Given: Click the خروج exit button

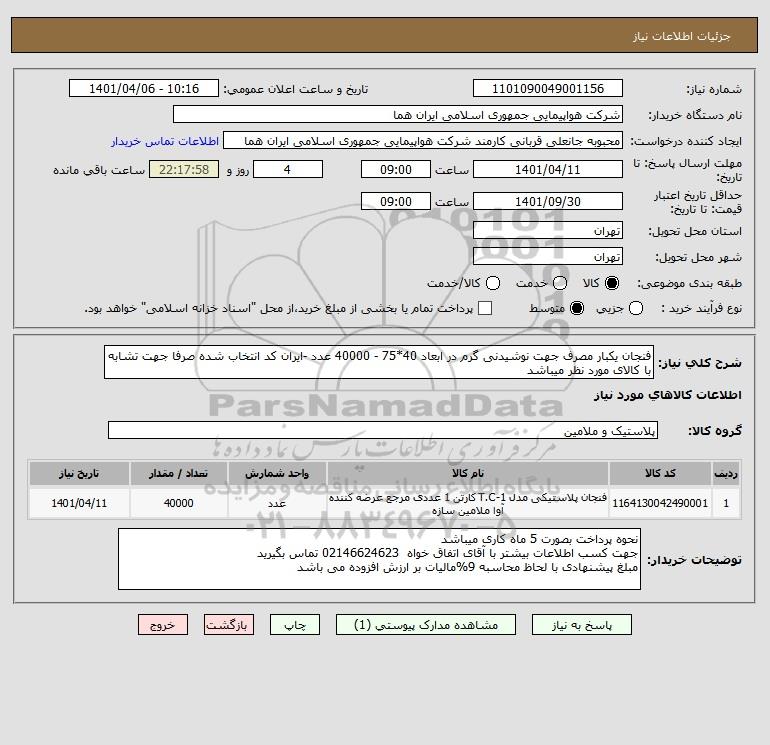Looking at the screenshot, I should (163, 625).
